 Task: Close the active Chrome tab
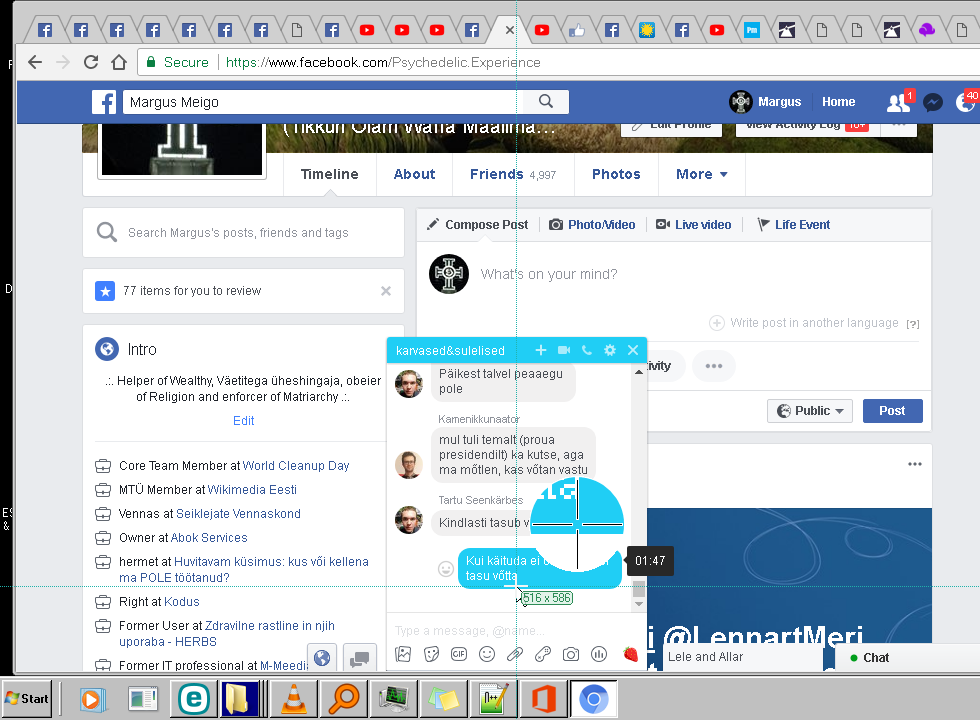(510, 29)
